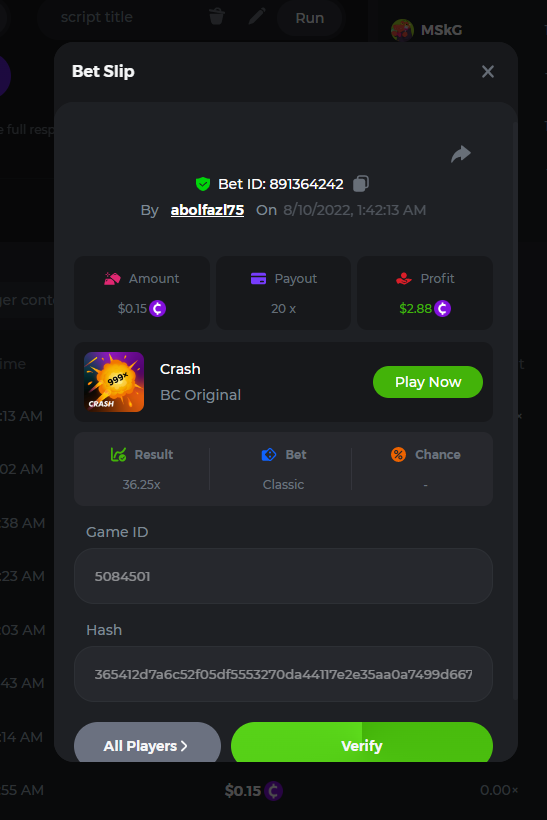
Task: Expand All Players list
Action: coord(147,742)
